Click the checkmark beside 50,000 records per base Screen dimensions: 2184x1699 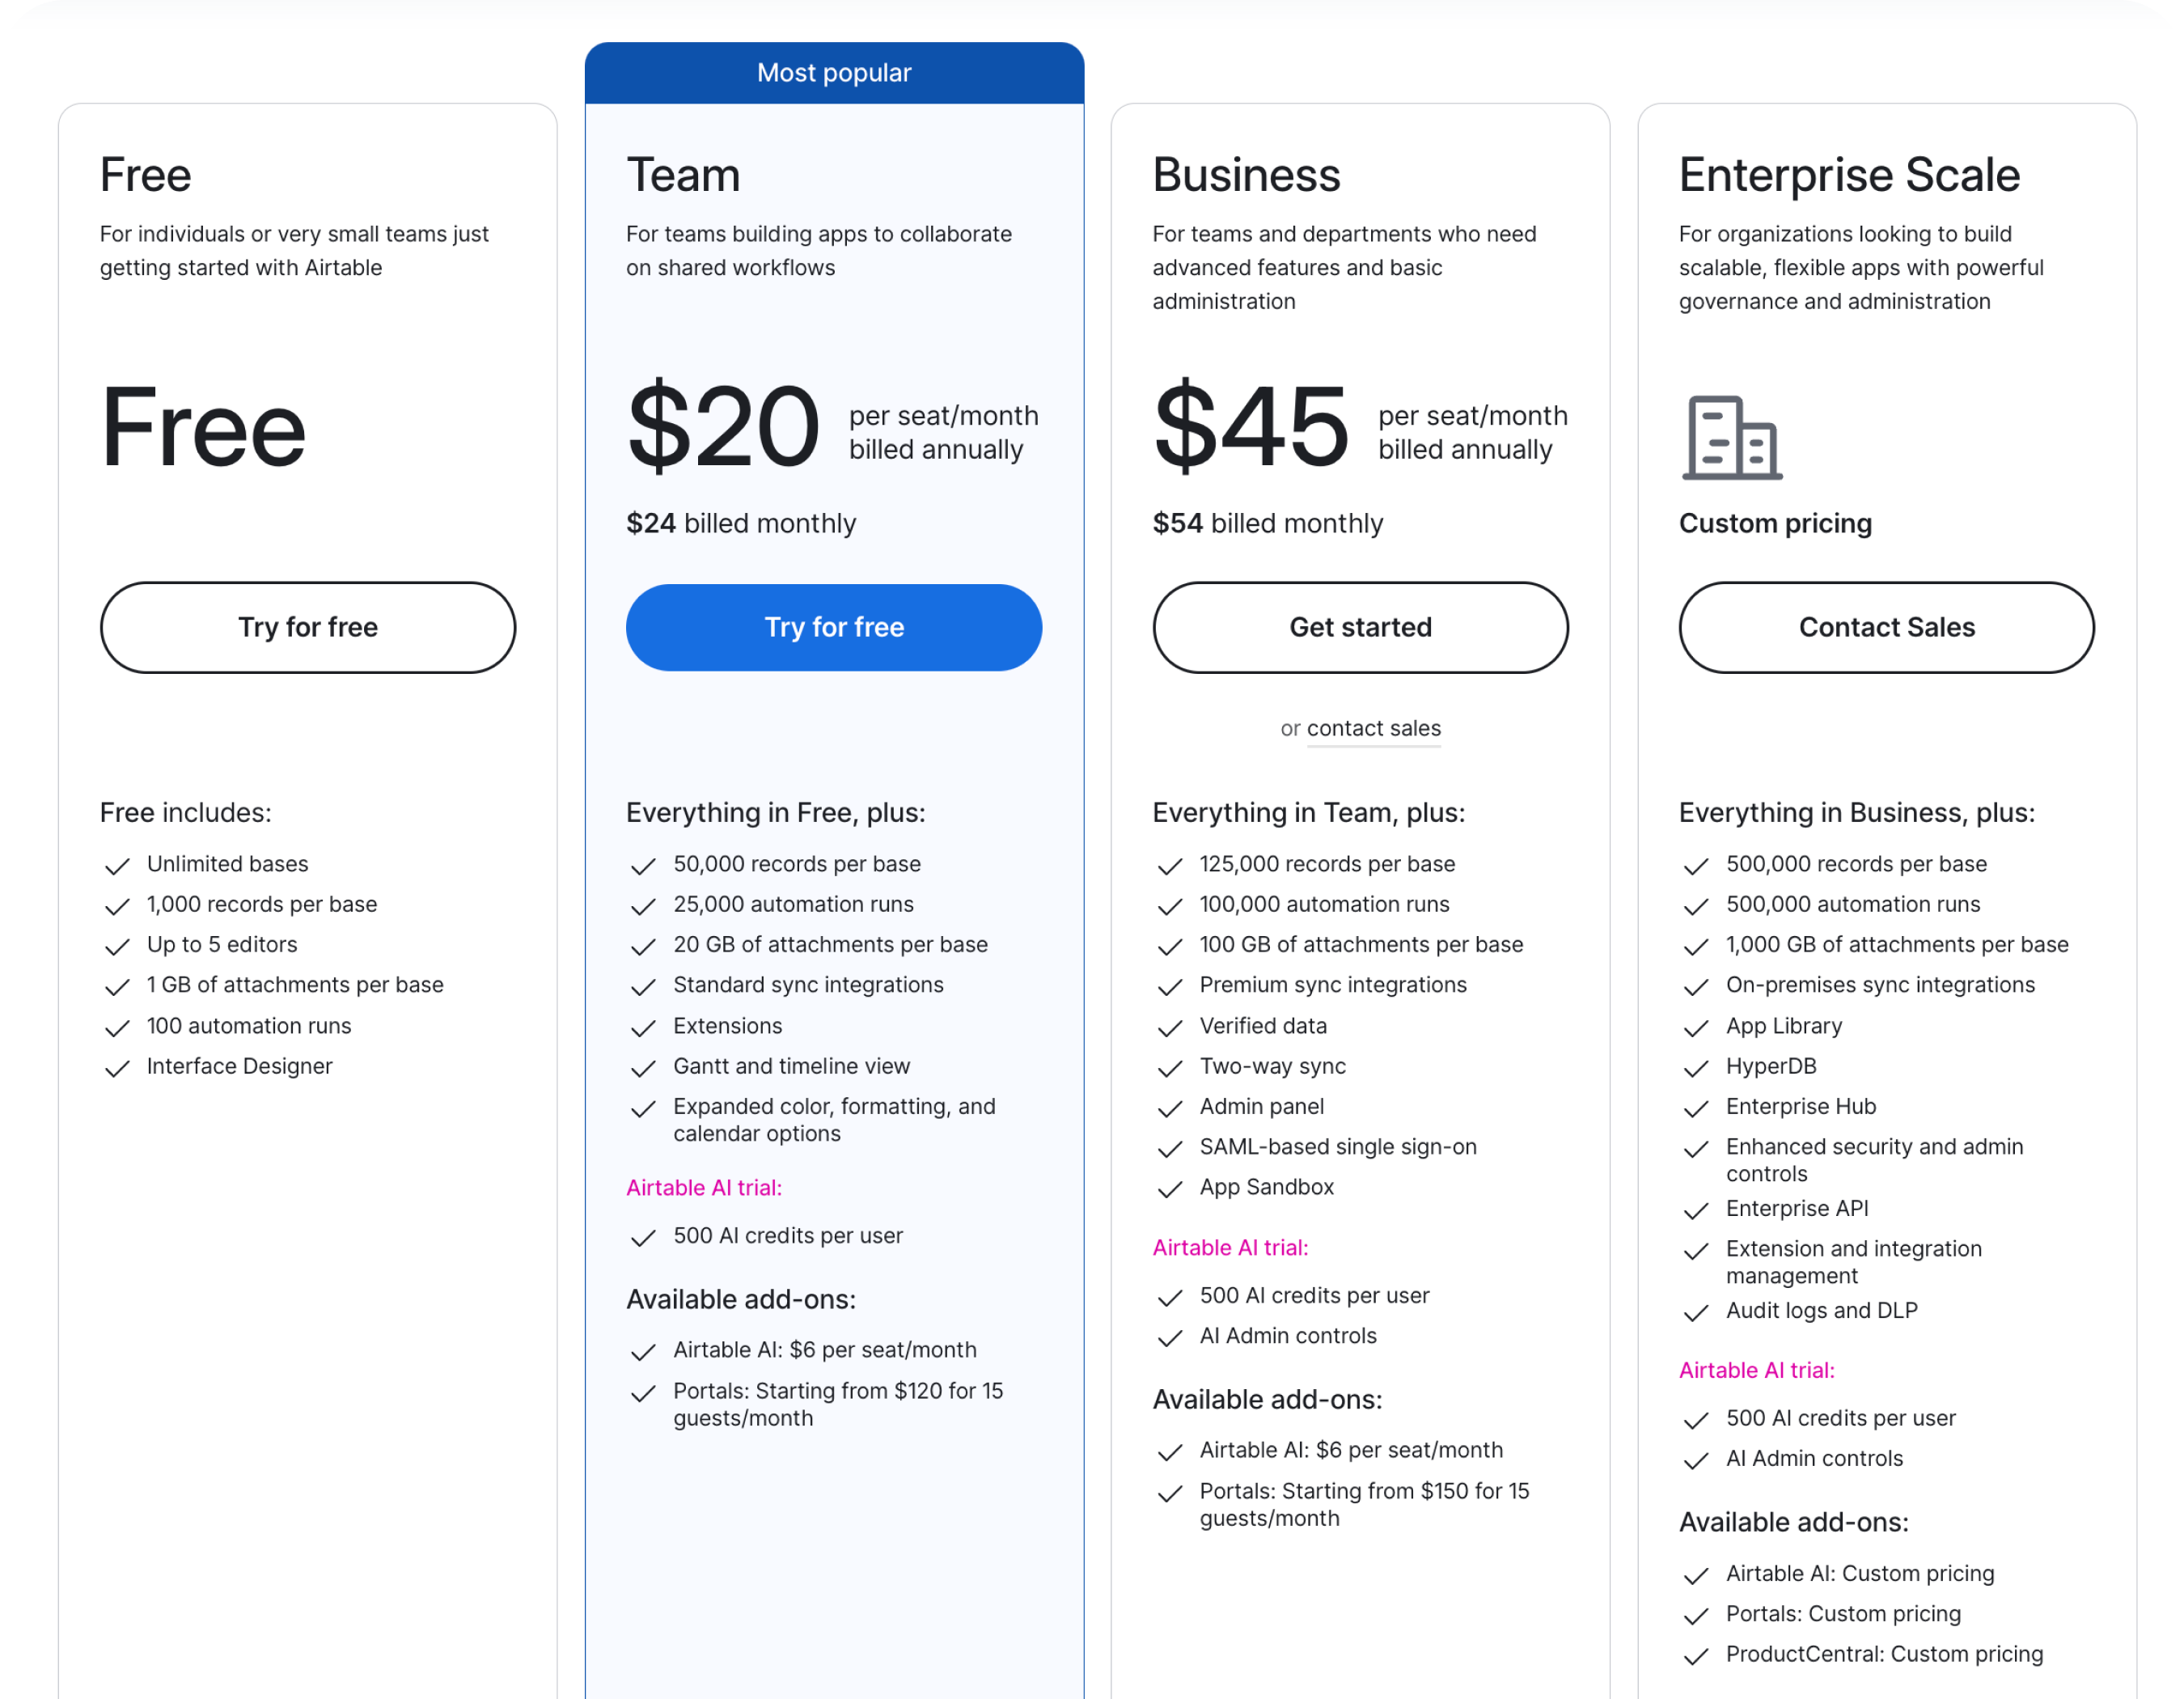pos(644,866)
